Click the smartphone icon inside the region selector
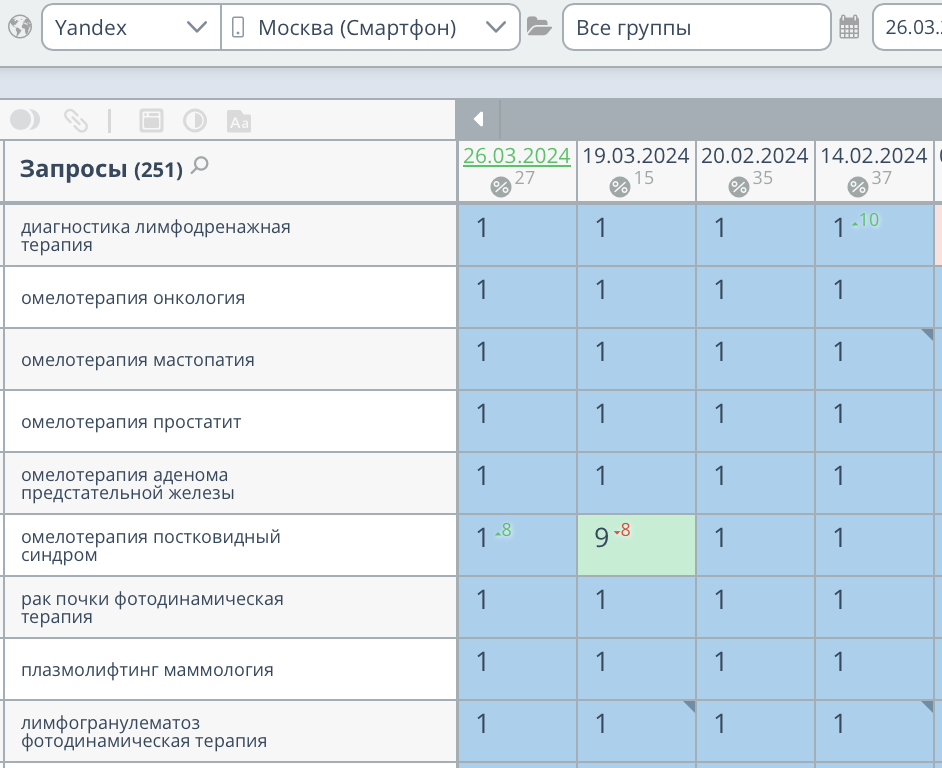Viewport: 942px width, 768px height. tap(239, 27)
